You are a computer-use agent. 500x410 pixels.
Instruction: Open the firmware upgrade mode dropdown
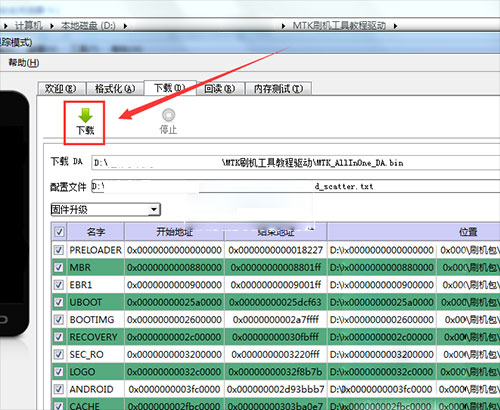[105, 210]
